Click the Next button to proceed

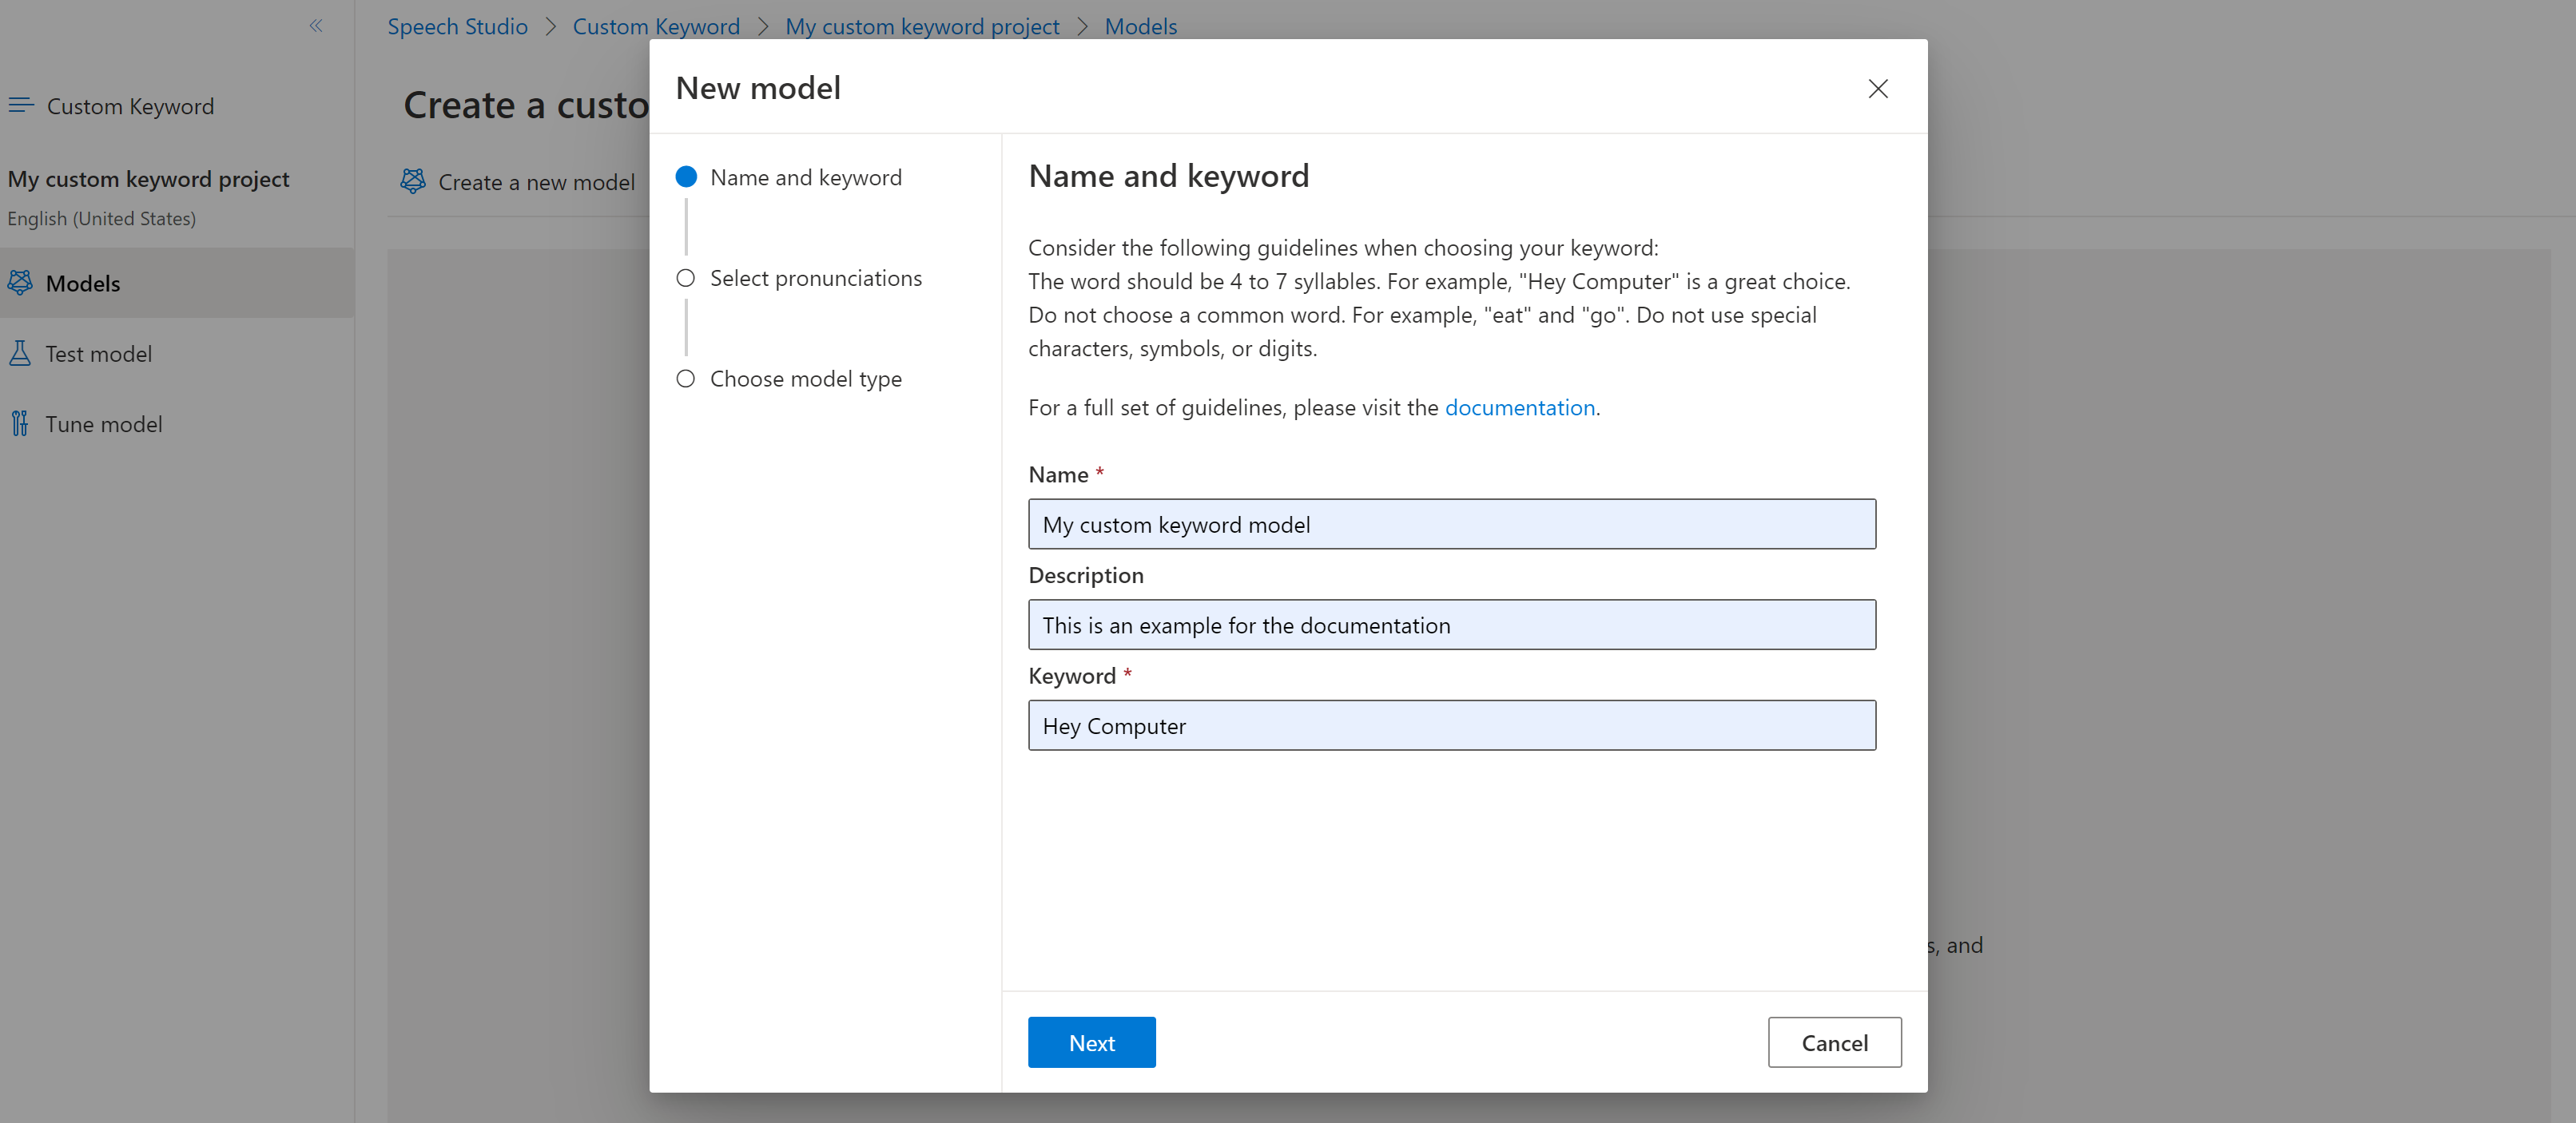[1091, 1042]
